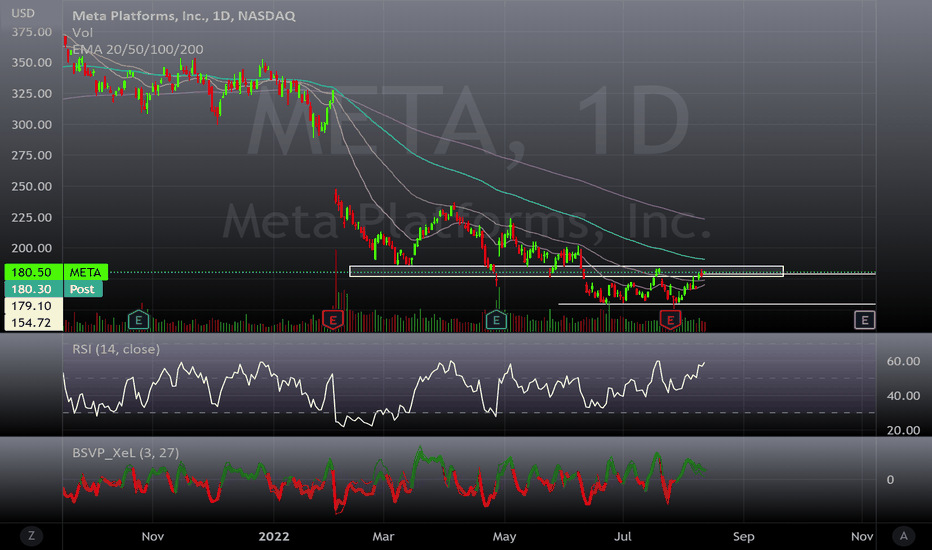Screen dimensions: 932x550
Task: Click the 250.00 price scale value
Action: (x=32, y=186)
